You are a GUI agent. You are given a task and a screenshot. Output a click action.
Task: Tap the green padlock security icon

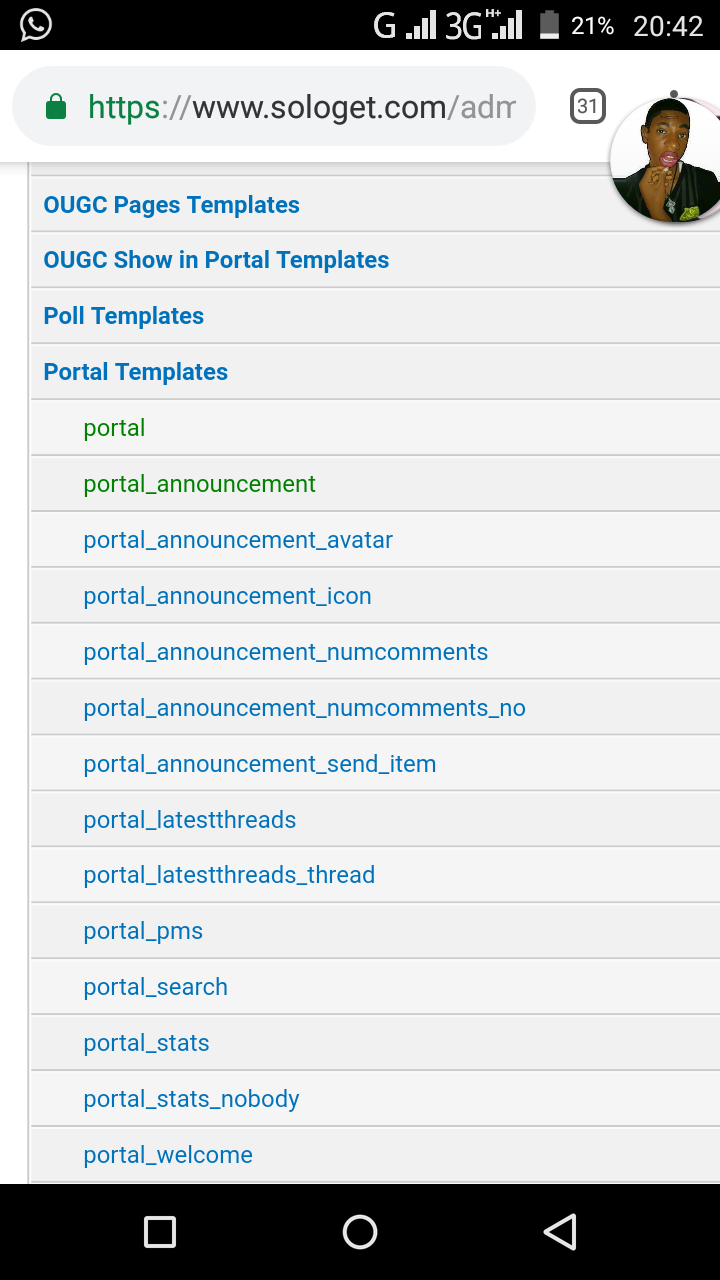tap(56, 107)
